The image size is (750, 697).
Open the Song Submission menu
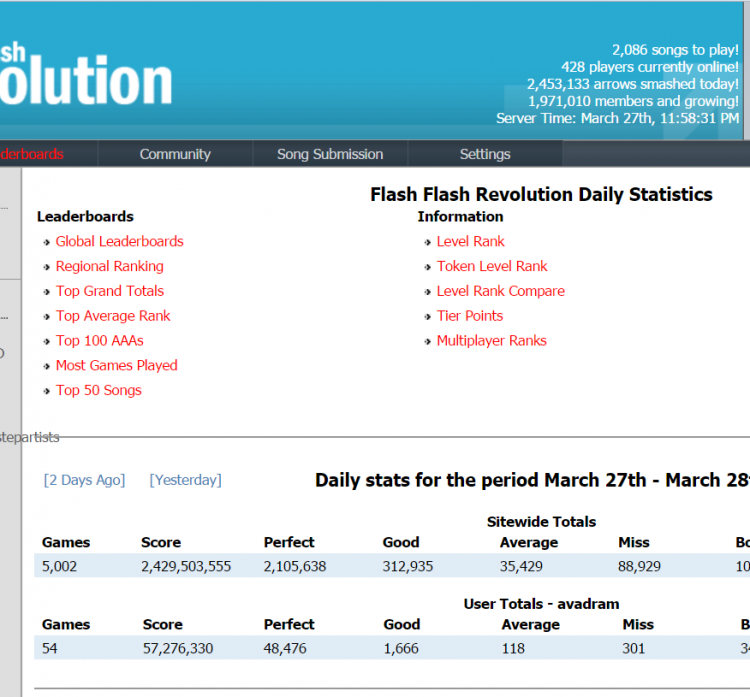pyautogui.click(x=330, y=154)
